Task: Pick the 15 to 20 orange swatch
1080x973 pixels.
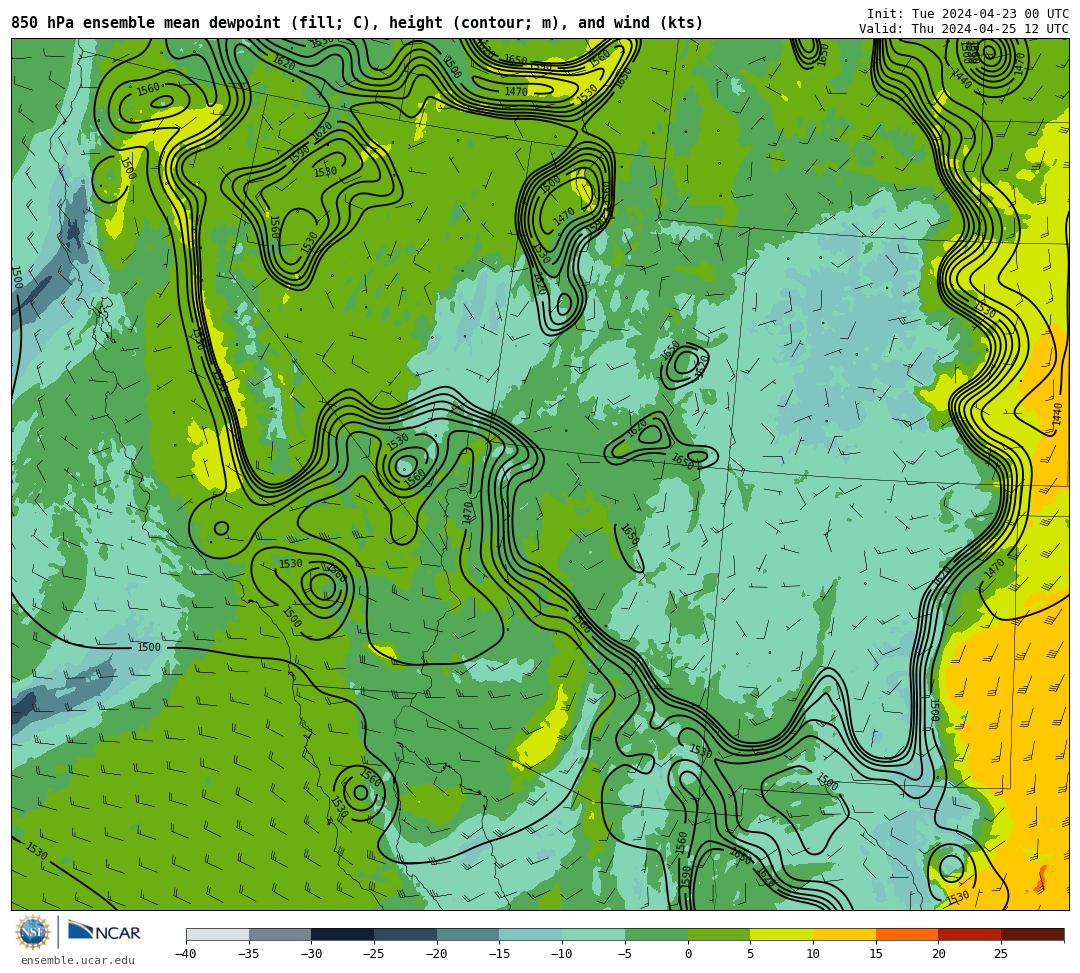Action: (907, 934)
